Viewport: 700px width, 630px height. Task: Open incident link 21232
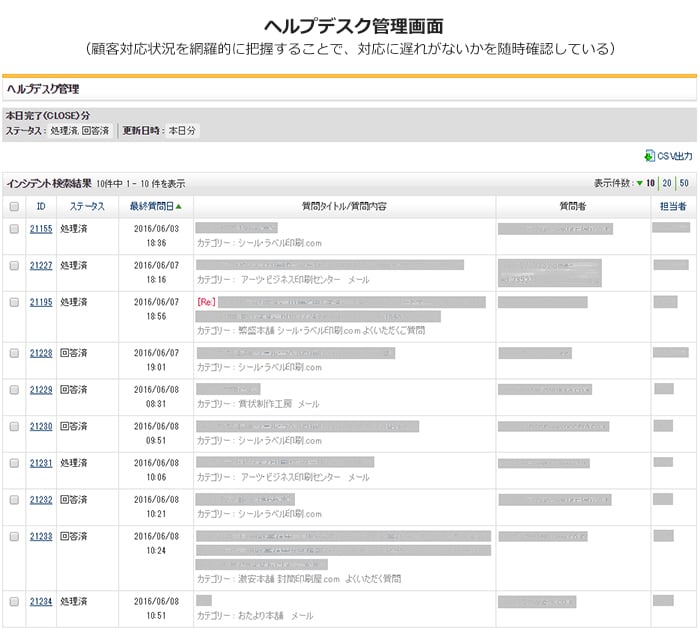41,500
